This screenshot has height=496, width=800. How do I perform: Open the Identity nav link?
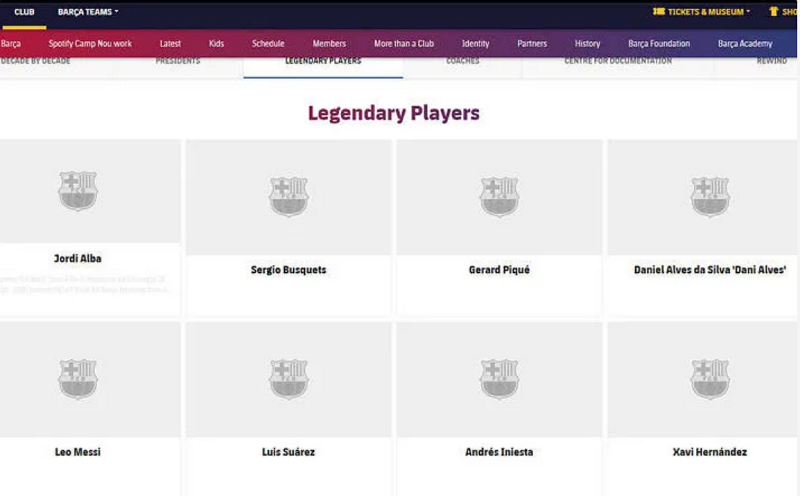(476, 43)
